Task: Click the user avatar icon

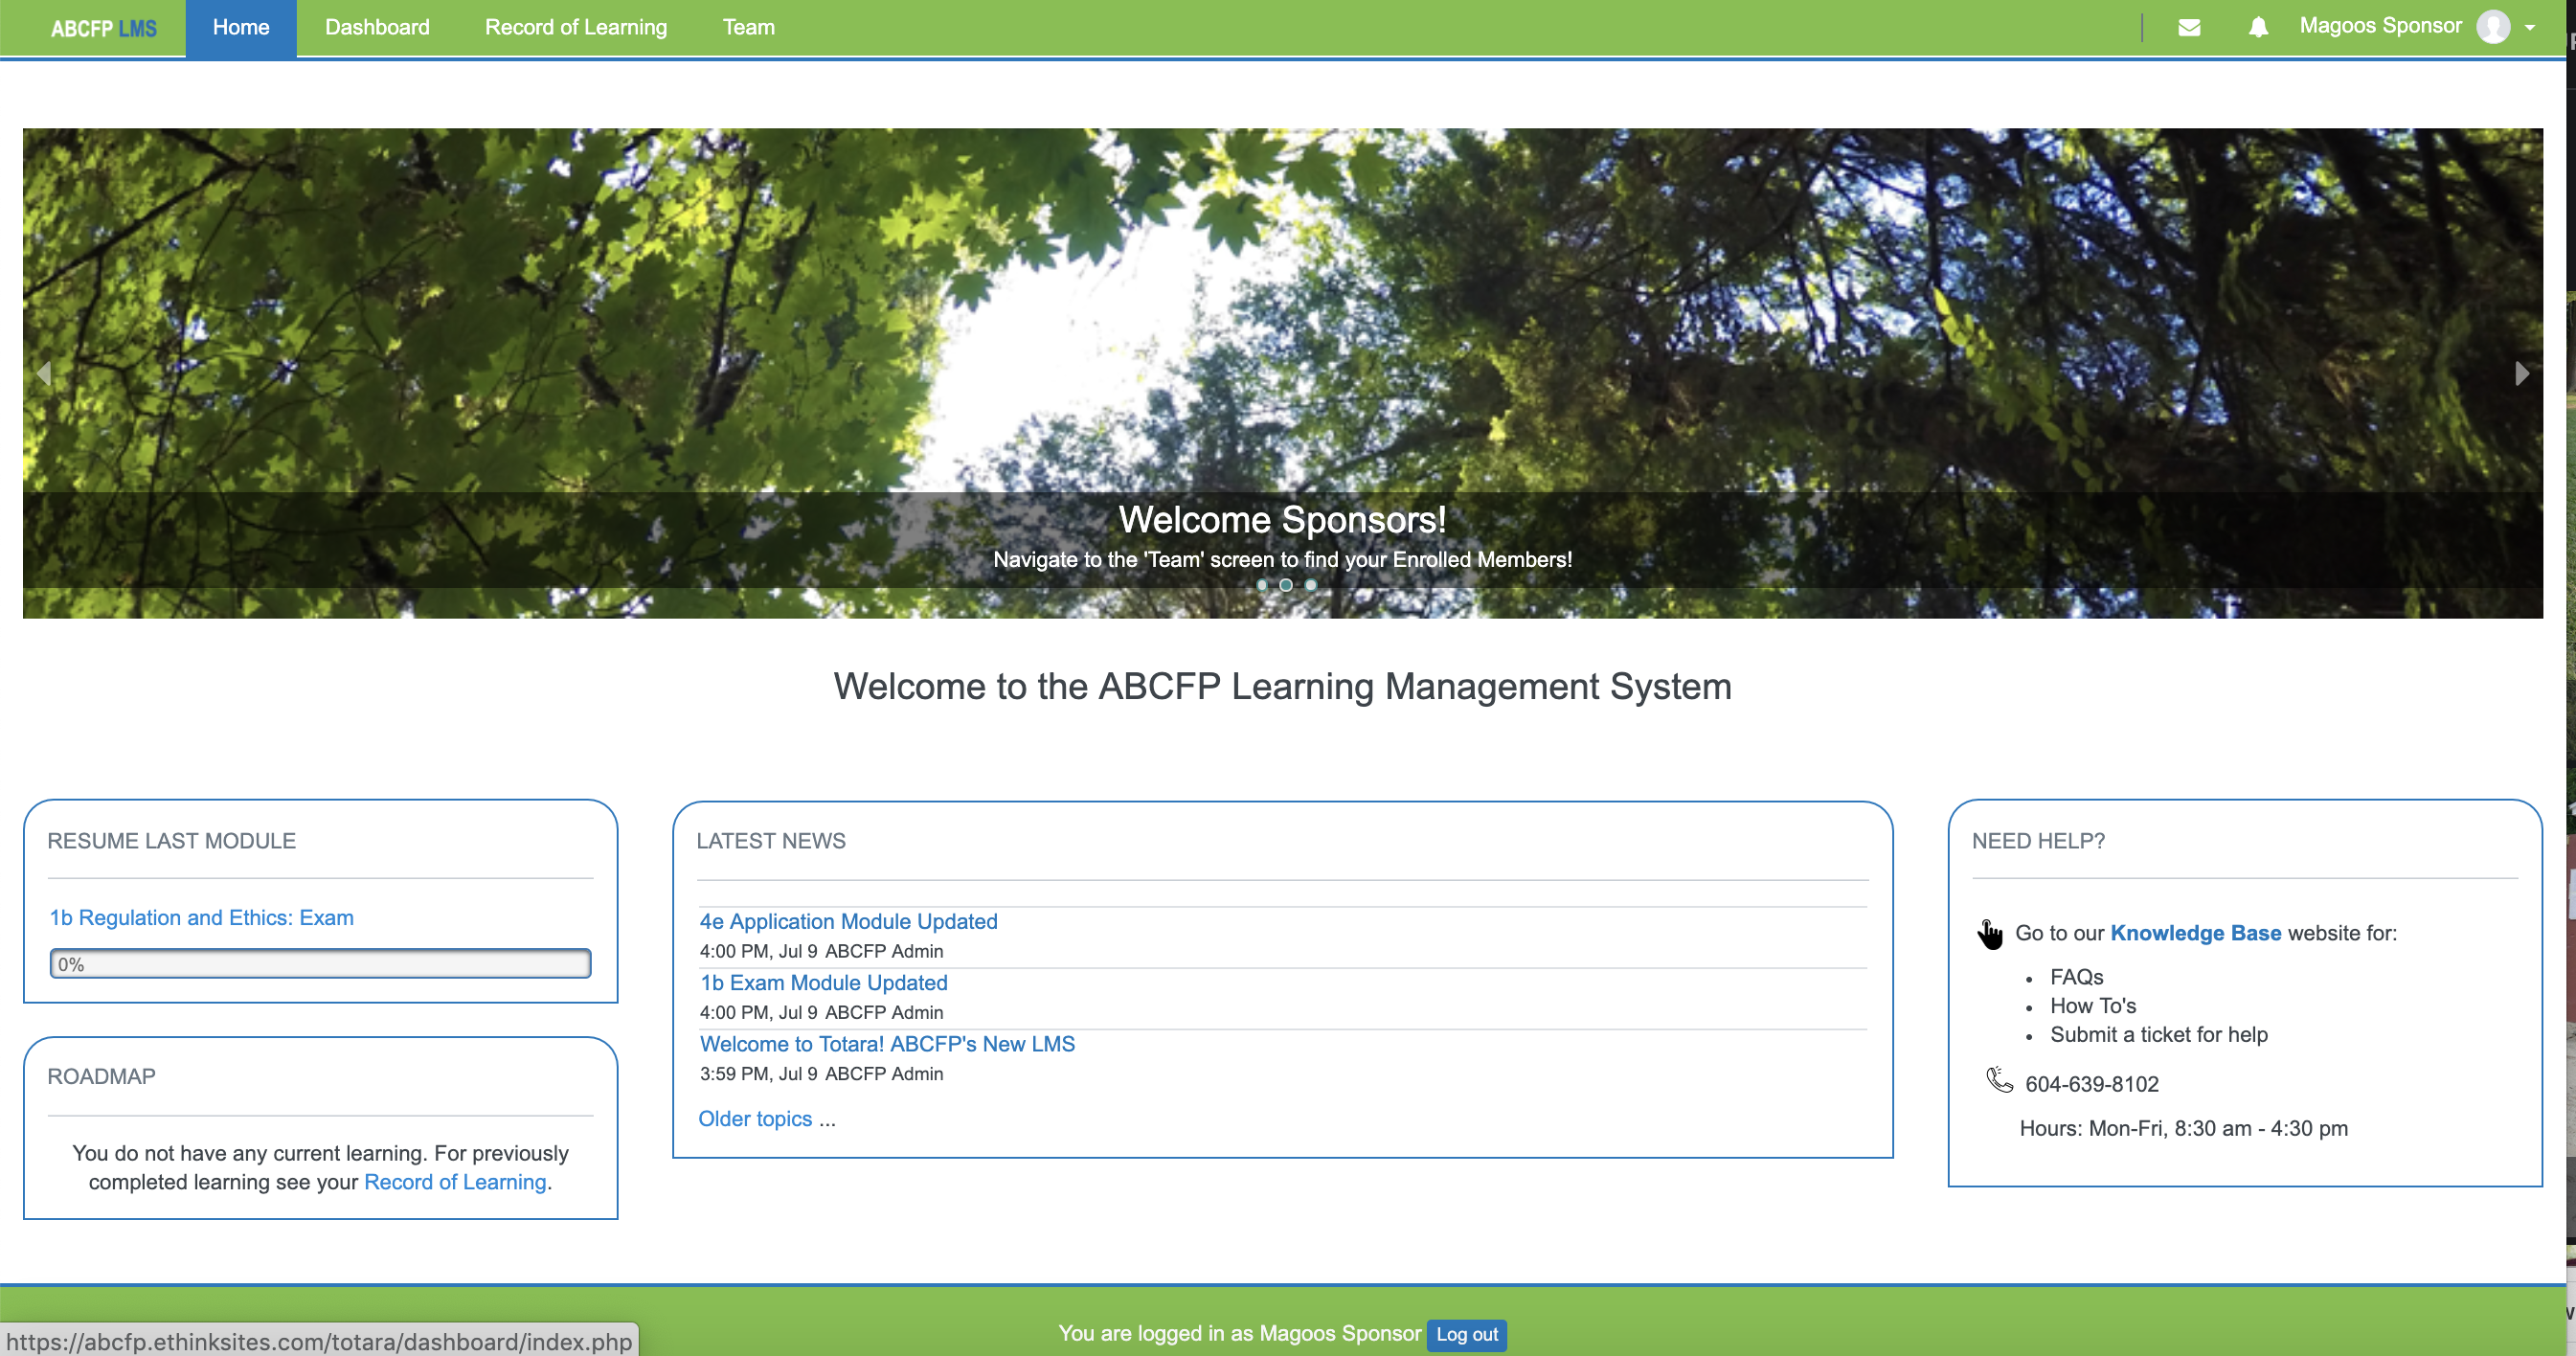Action: tap(2493, 27)
